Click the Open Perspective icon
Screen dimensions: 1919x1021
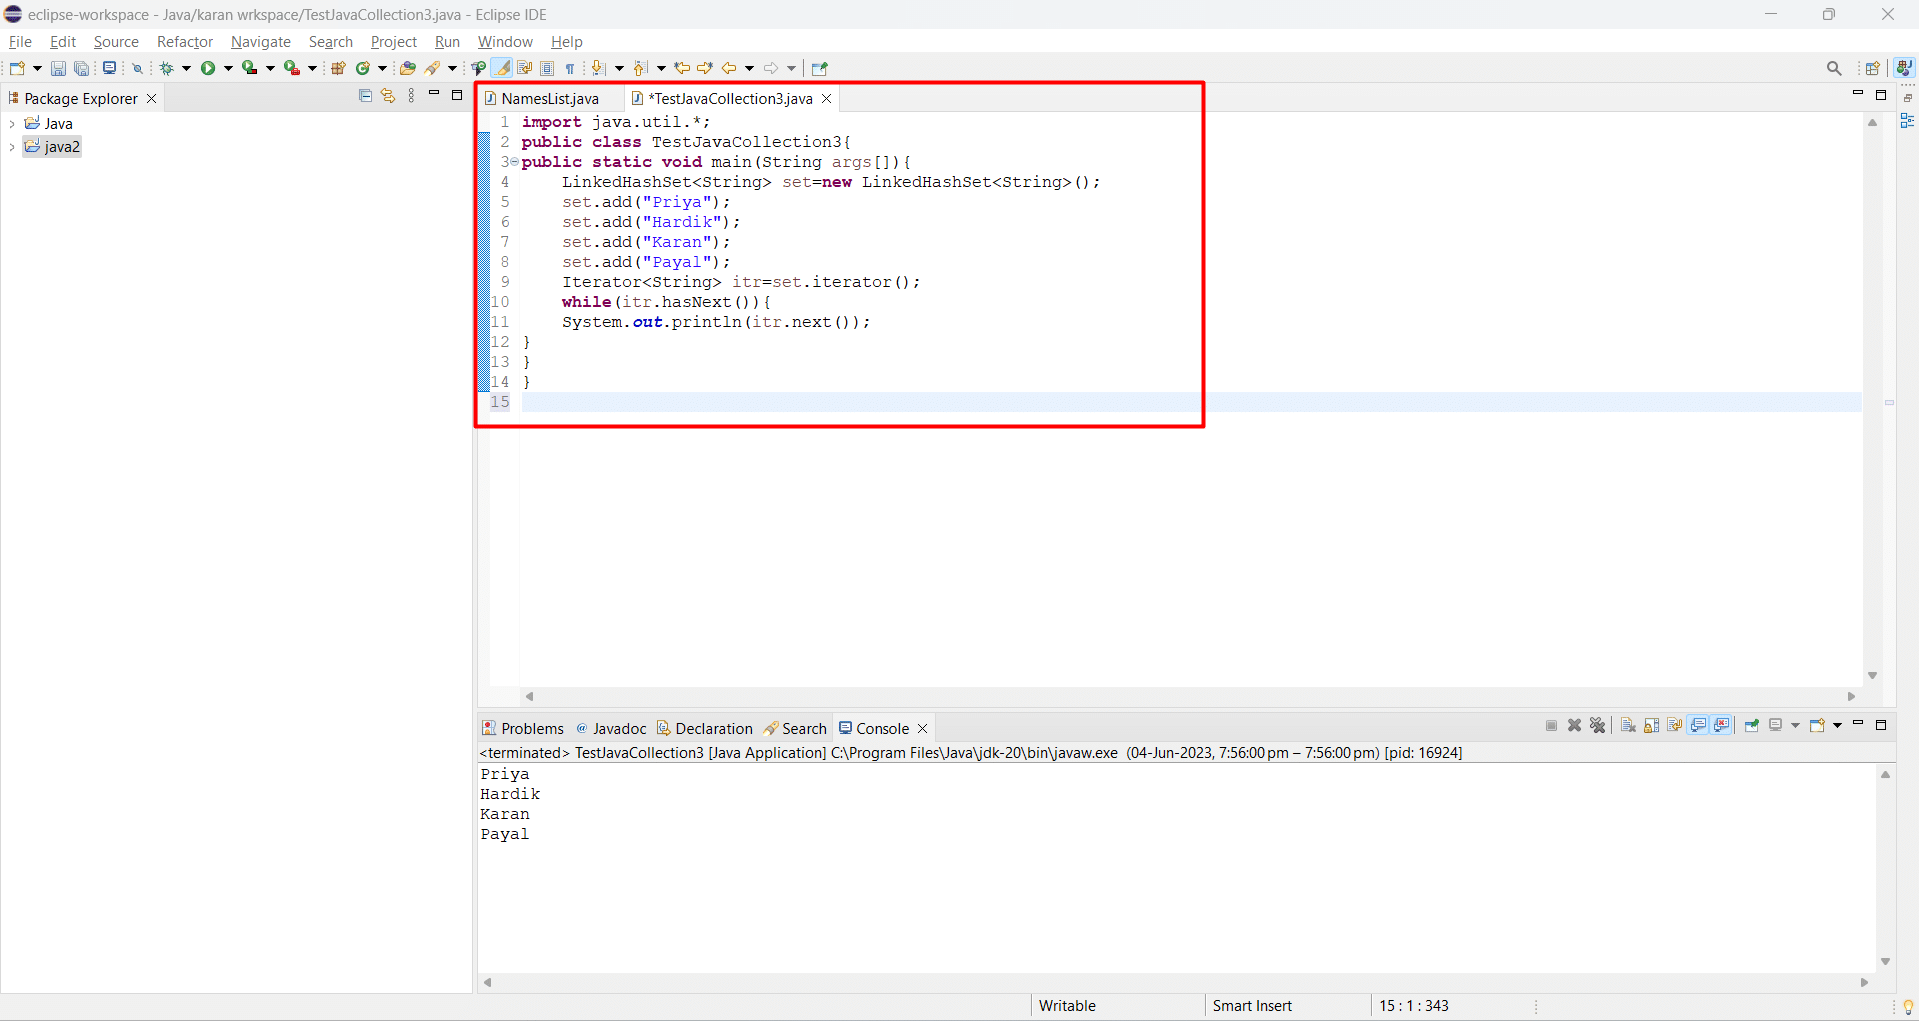click(x=1873, y=68)
